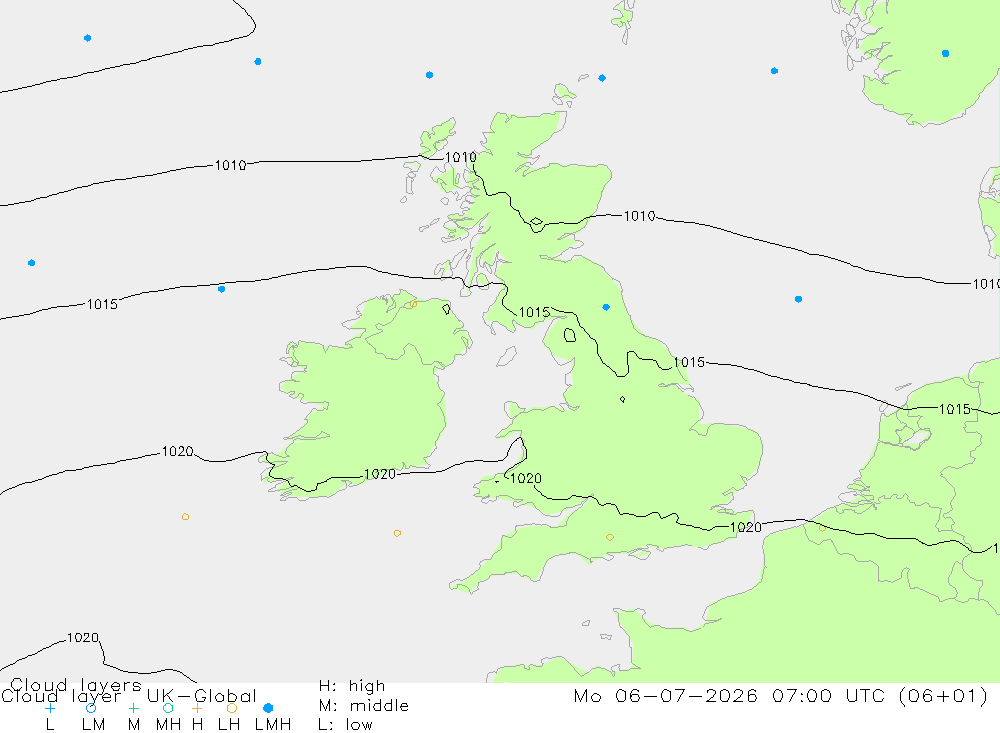
Task: Select the orange LH marker over Northern Ireland
Action: click(x=413, y=304)
